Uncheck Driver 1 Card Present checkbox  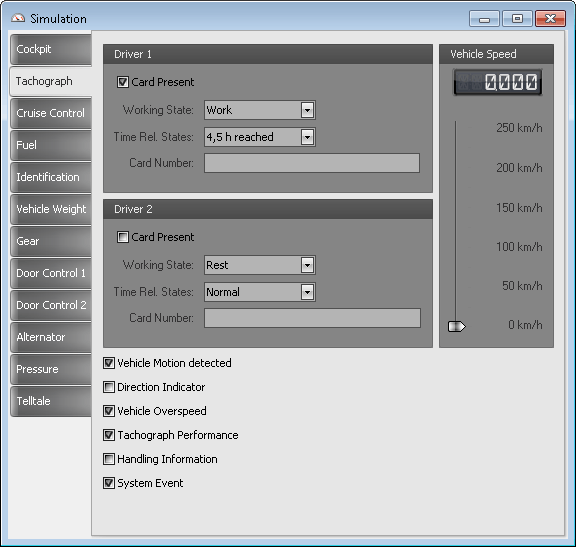tap(123, 82)
